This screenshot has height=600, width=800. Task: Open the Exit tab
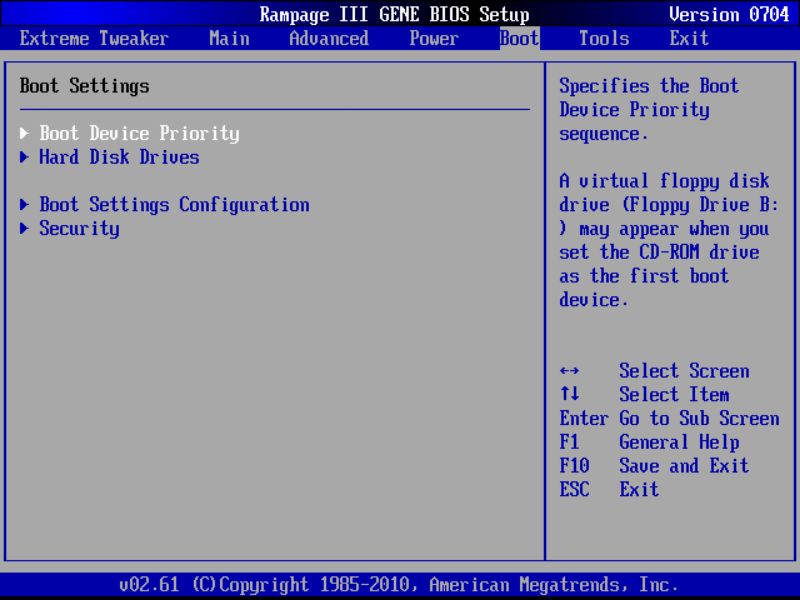(x=689, y=39)
